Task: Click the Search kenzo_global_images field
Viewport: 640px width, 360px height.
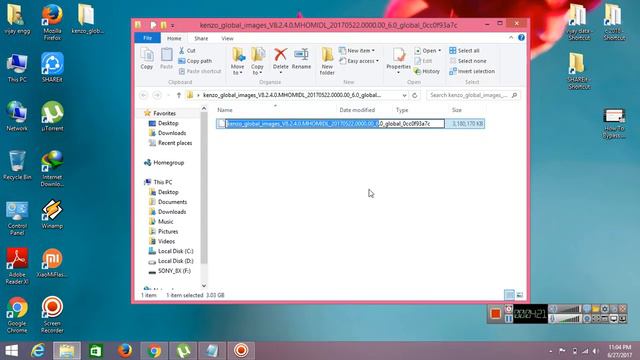Action: (473, 95)
